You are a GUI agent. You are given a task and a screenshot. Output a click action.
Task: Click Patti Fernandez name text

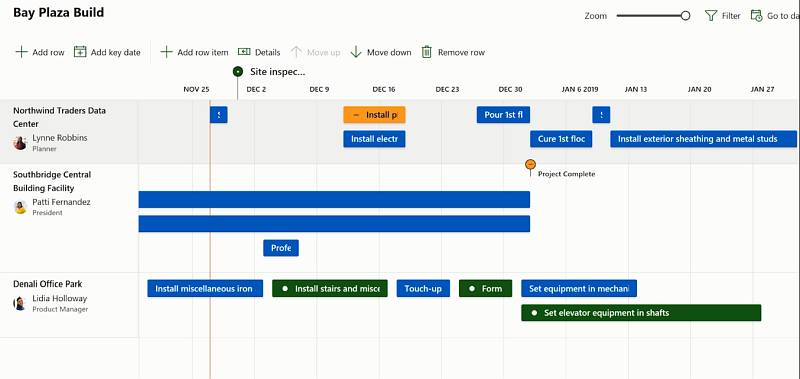[61, 202]
